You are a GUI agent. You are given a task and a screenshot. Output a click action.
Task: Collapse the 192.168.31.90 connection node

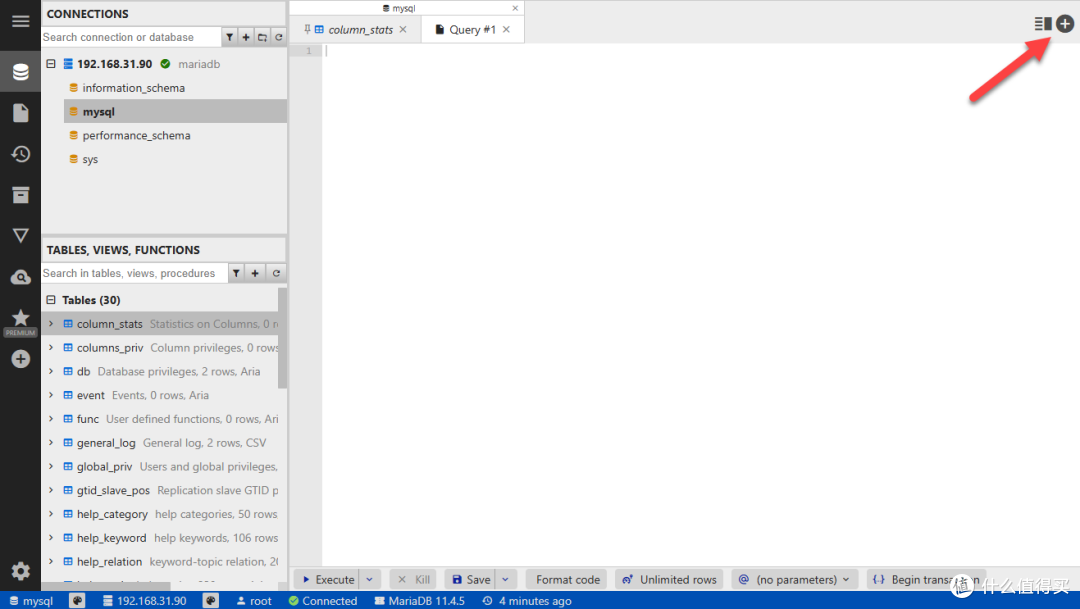point(51,63)
